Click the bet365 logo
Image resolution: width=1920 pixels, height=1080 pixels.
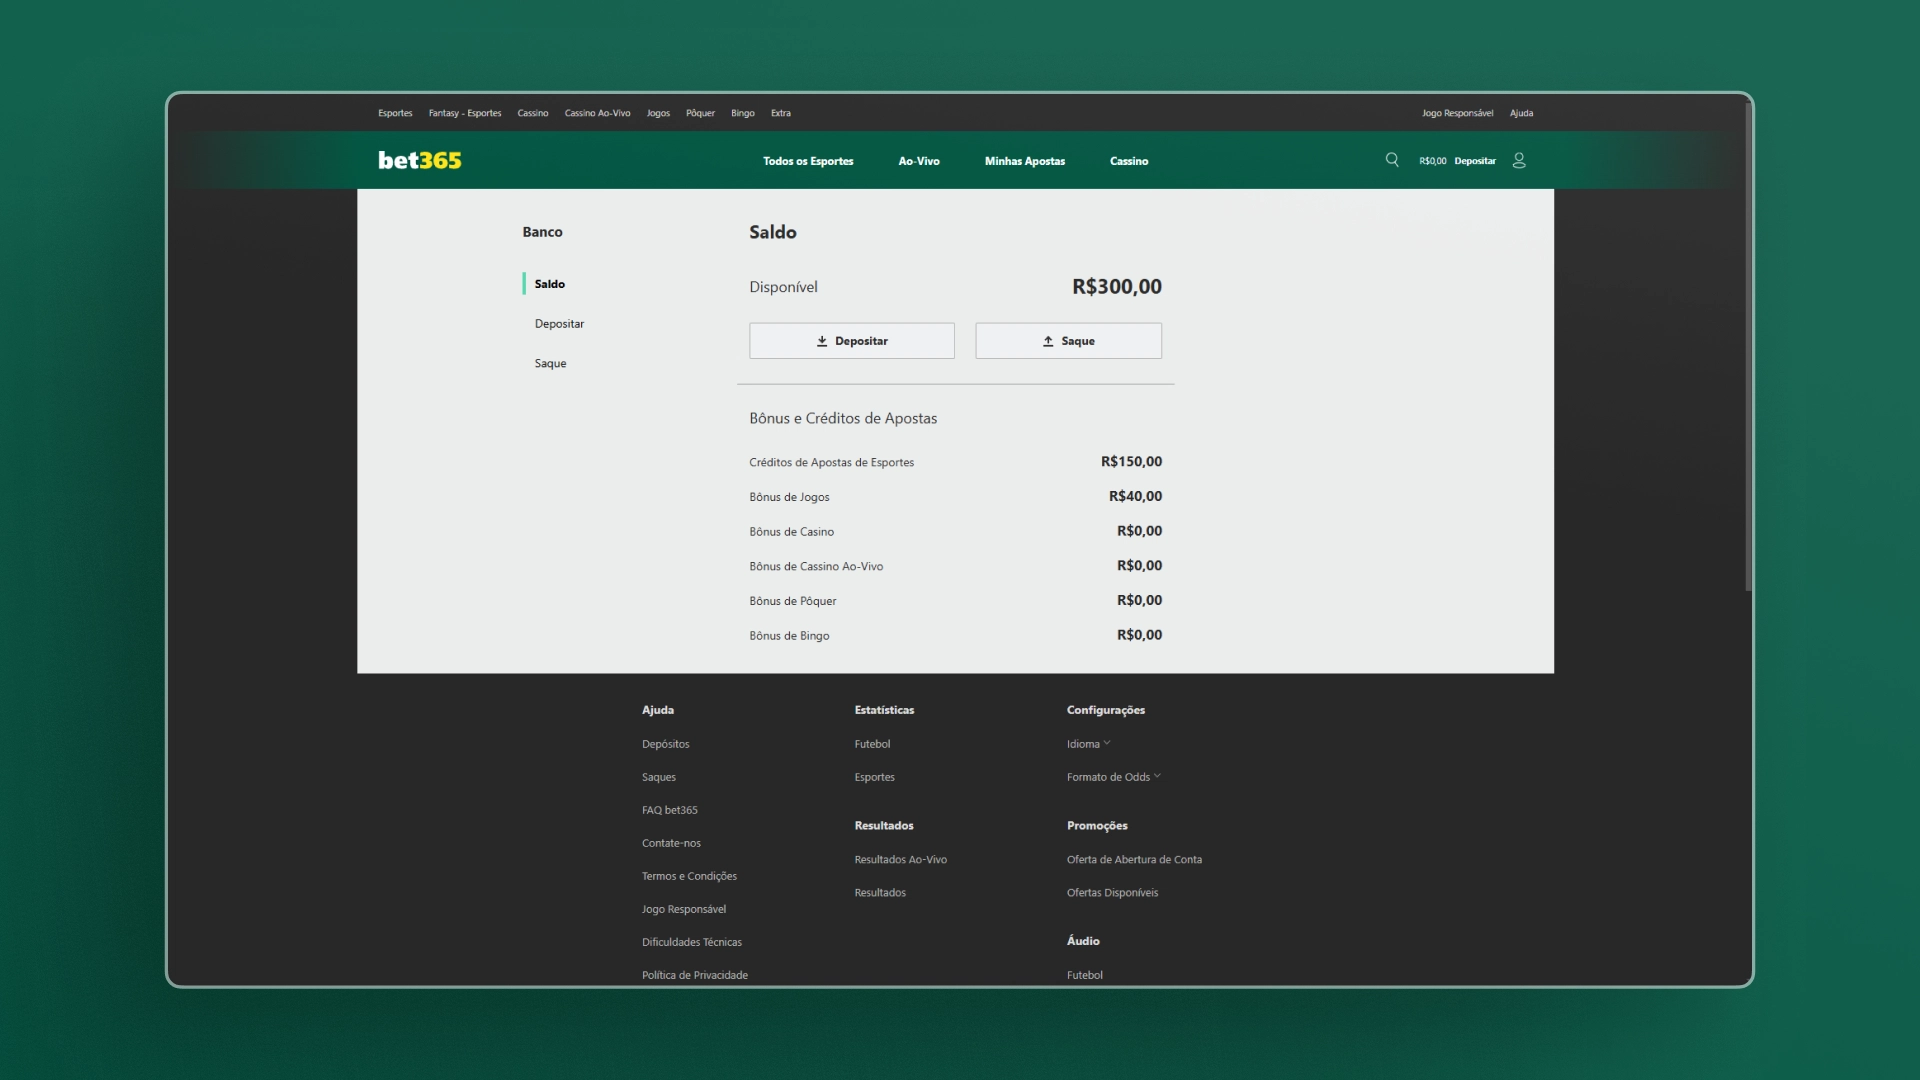click(x=420, y=160)
